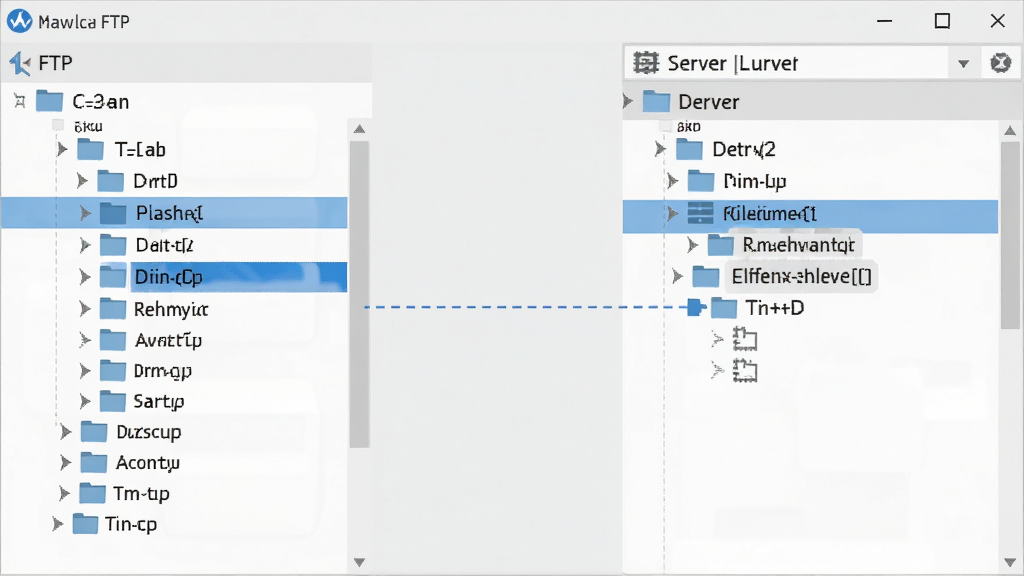Select the Derver root folder icon

tap(656, 101)
